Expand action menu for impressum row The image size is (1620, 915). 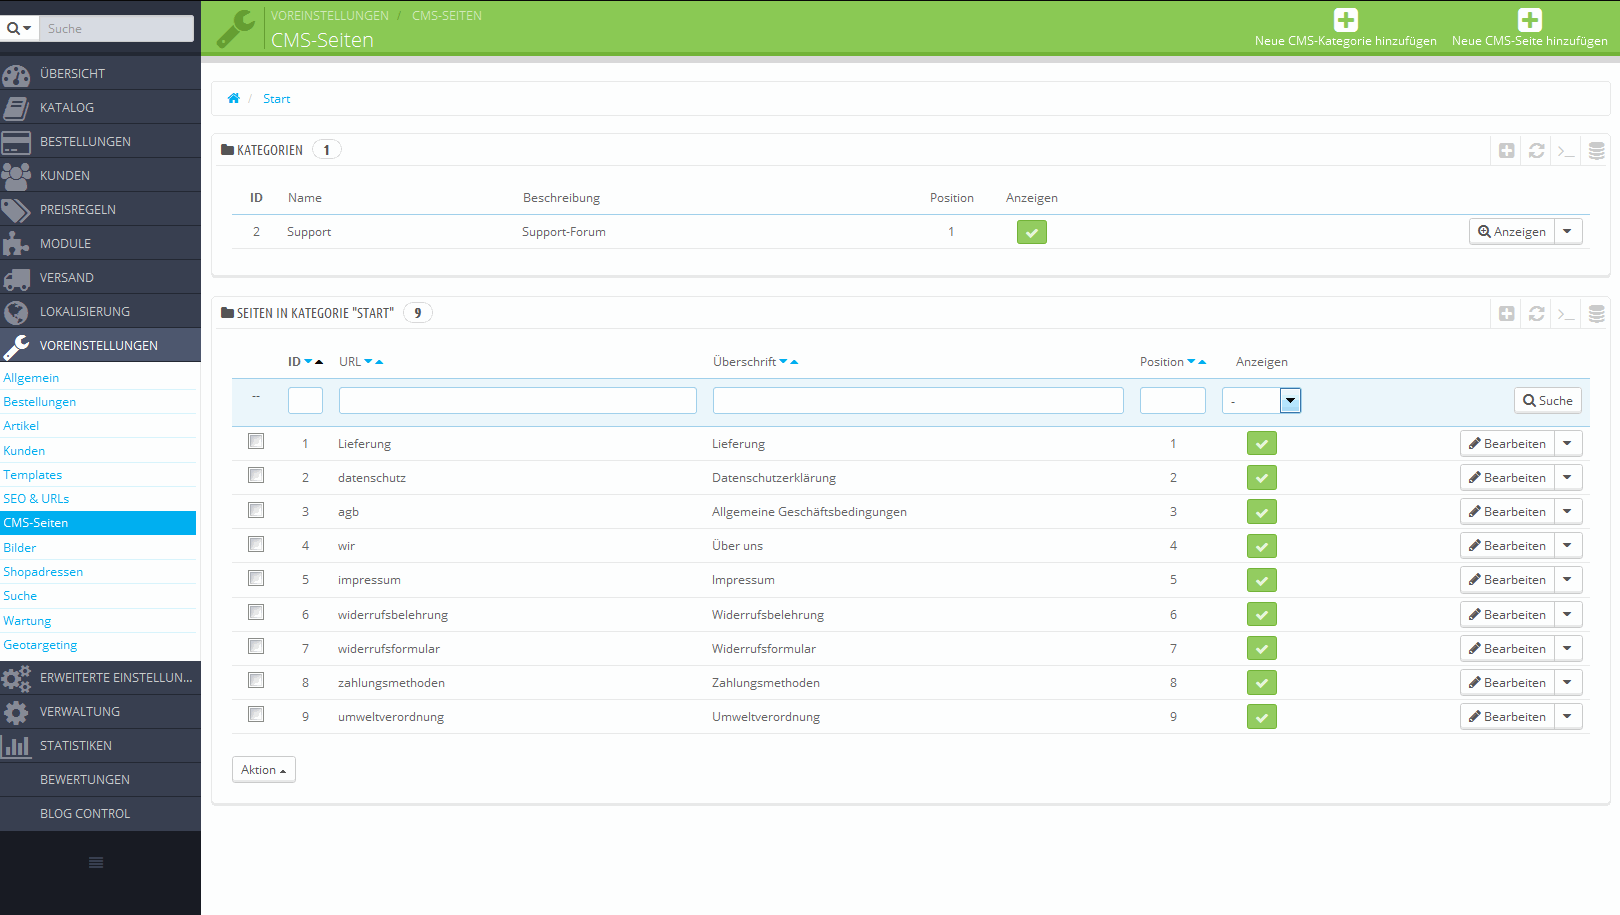pyautogui.click(x=1568, y=580)
